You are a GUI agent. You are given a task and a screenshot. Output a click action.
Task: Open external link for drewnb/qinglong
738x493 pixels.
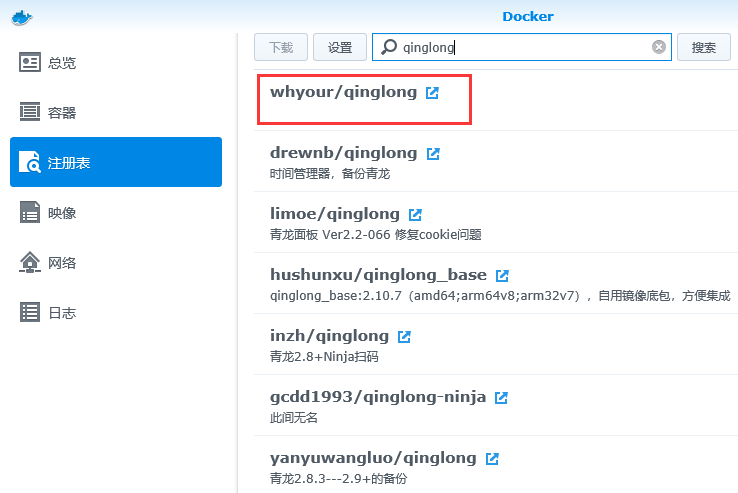pyautogui.click(x=433, y=154)
